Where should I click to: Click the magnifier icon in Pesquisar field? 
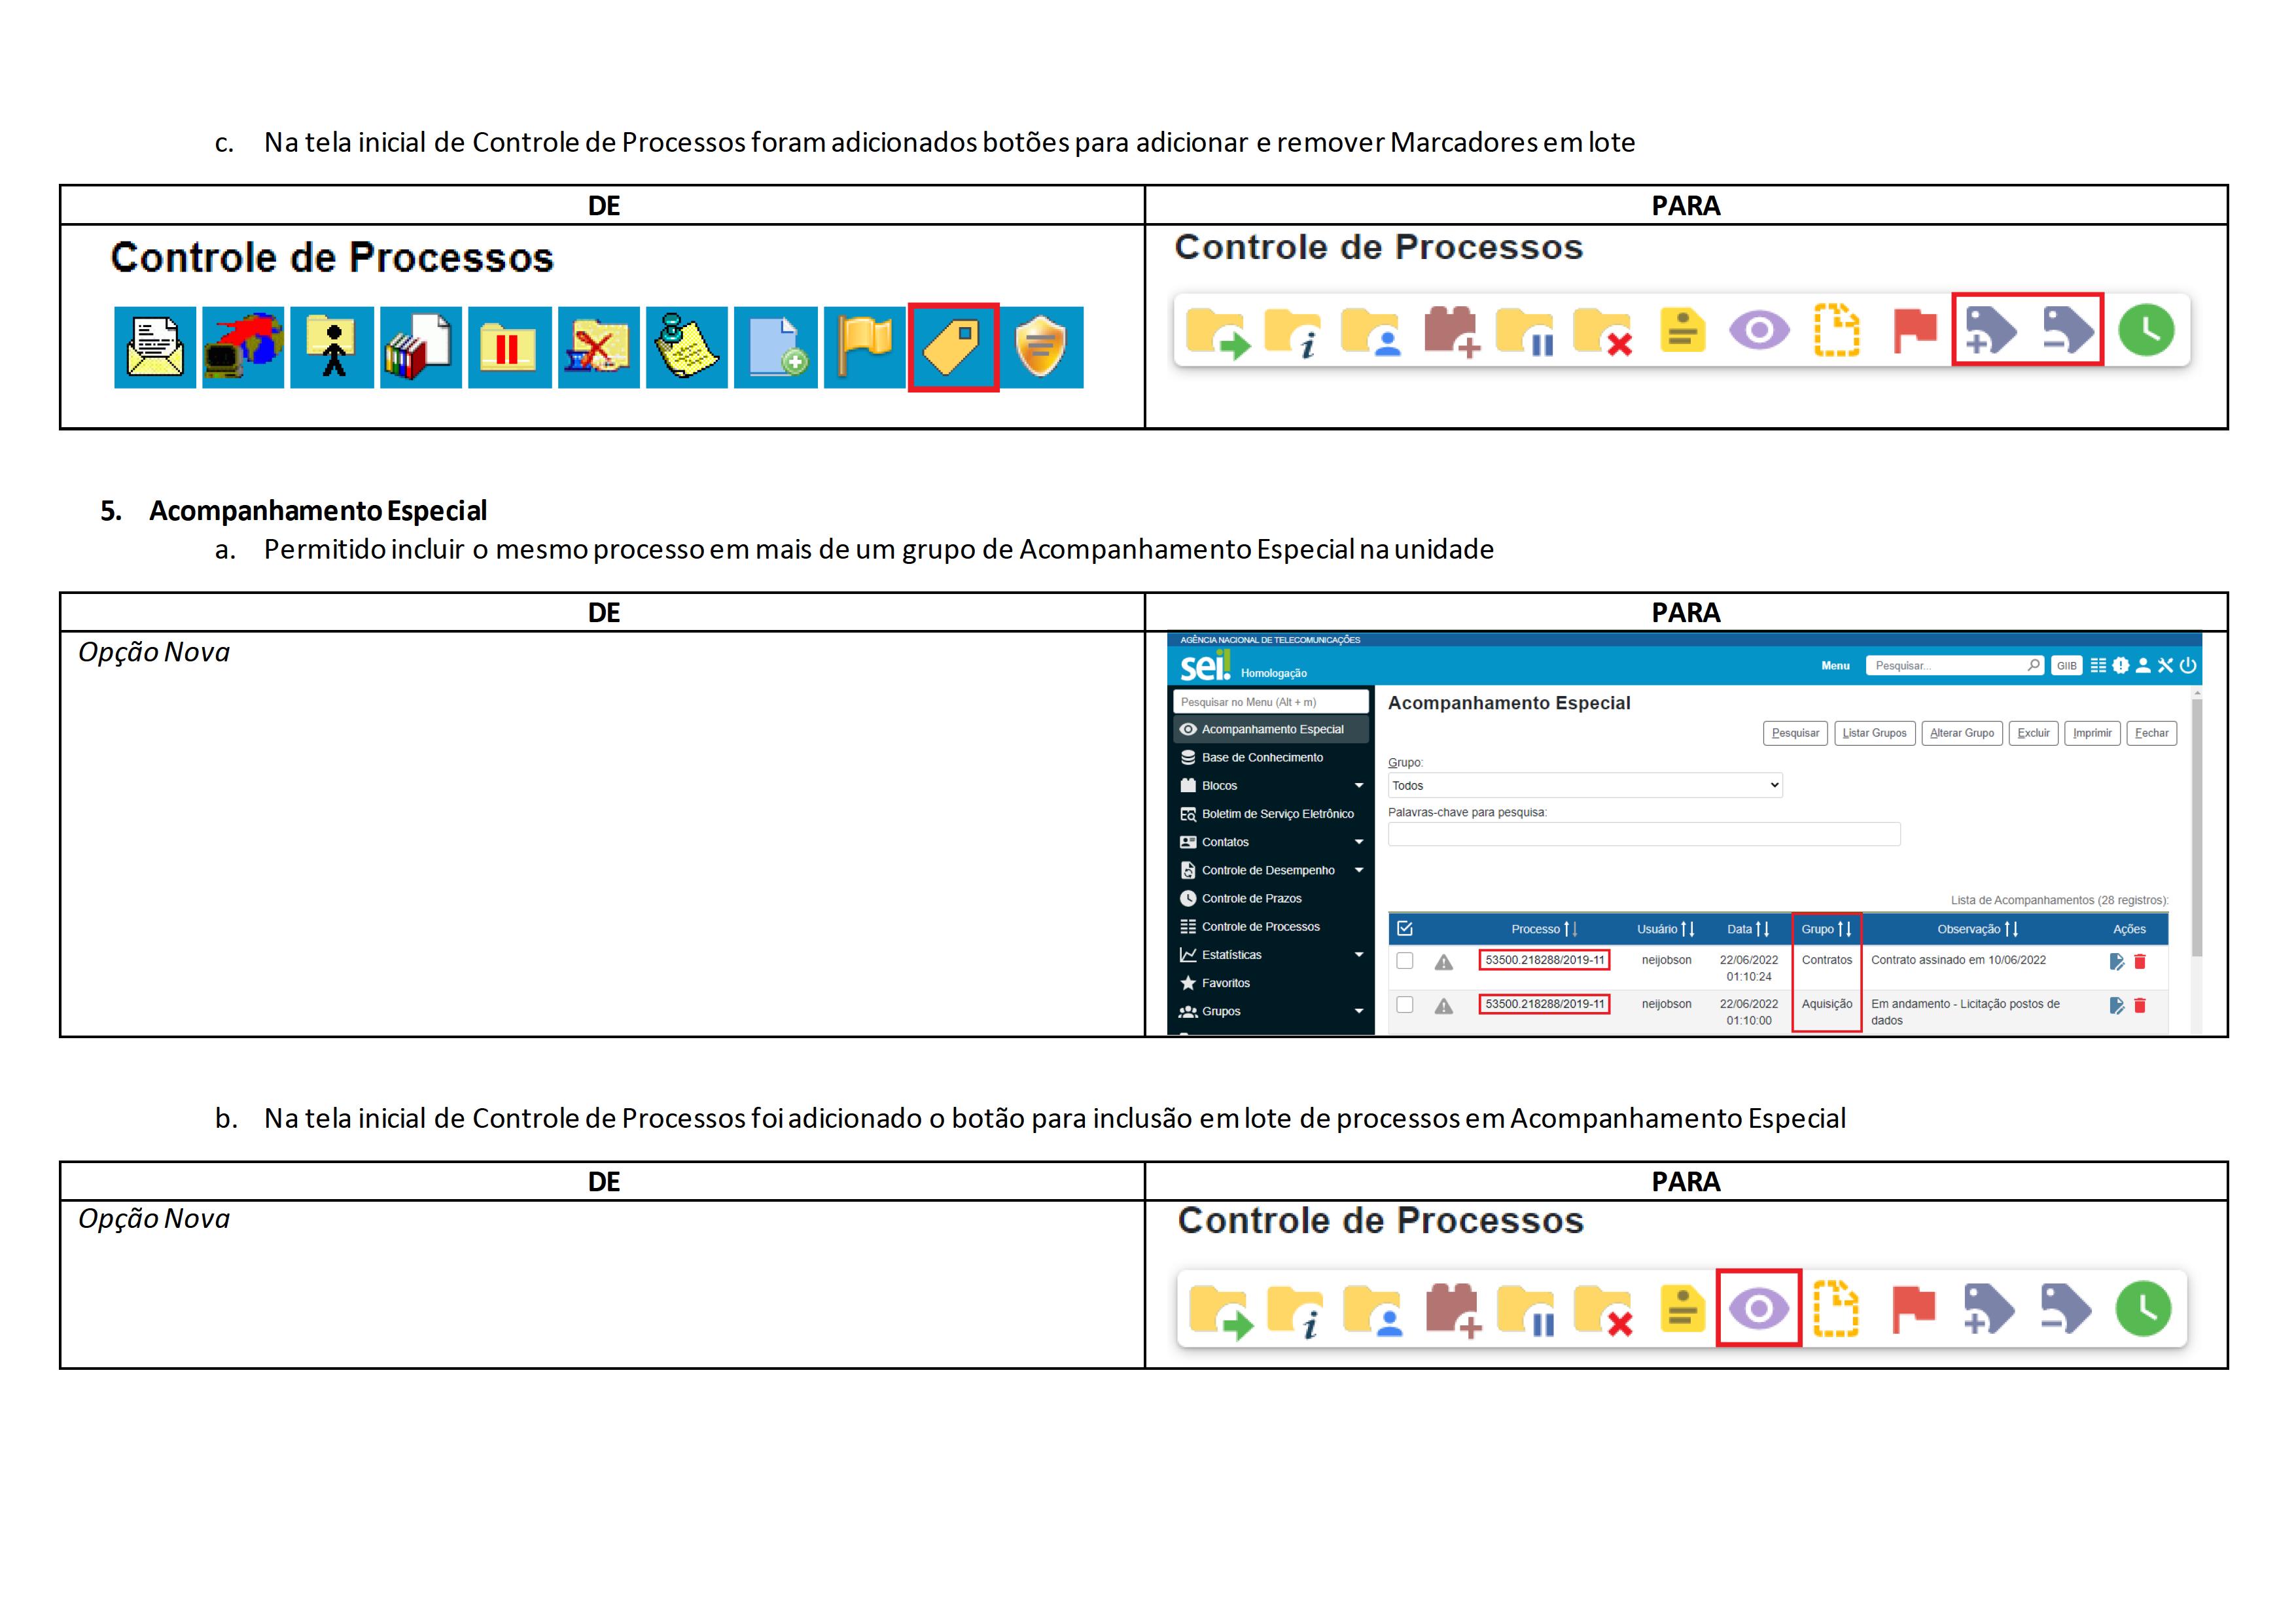coord(2033,666)
